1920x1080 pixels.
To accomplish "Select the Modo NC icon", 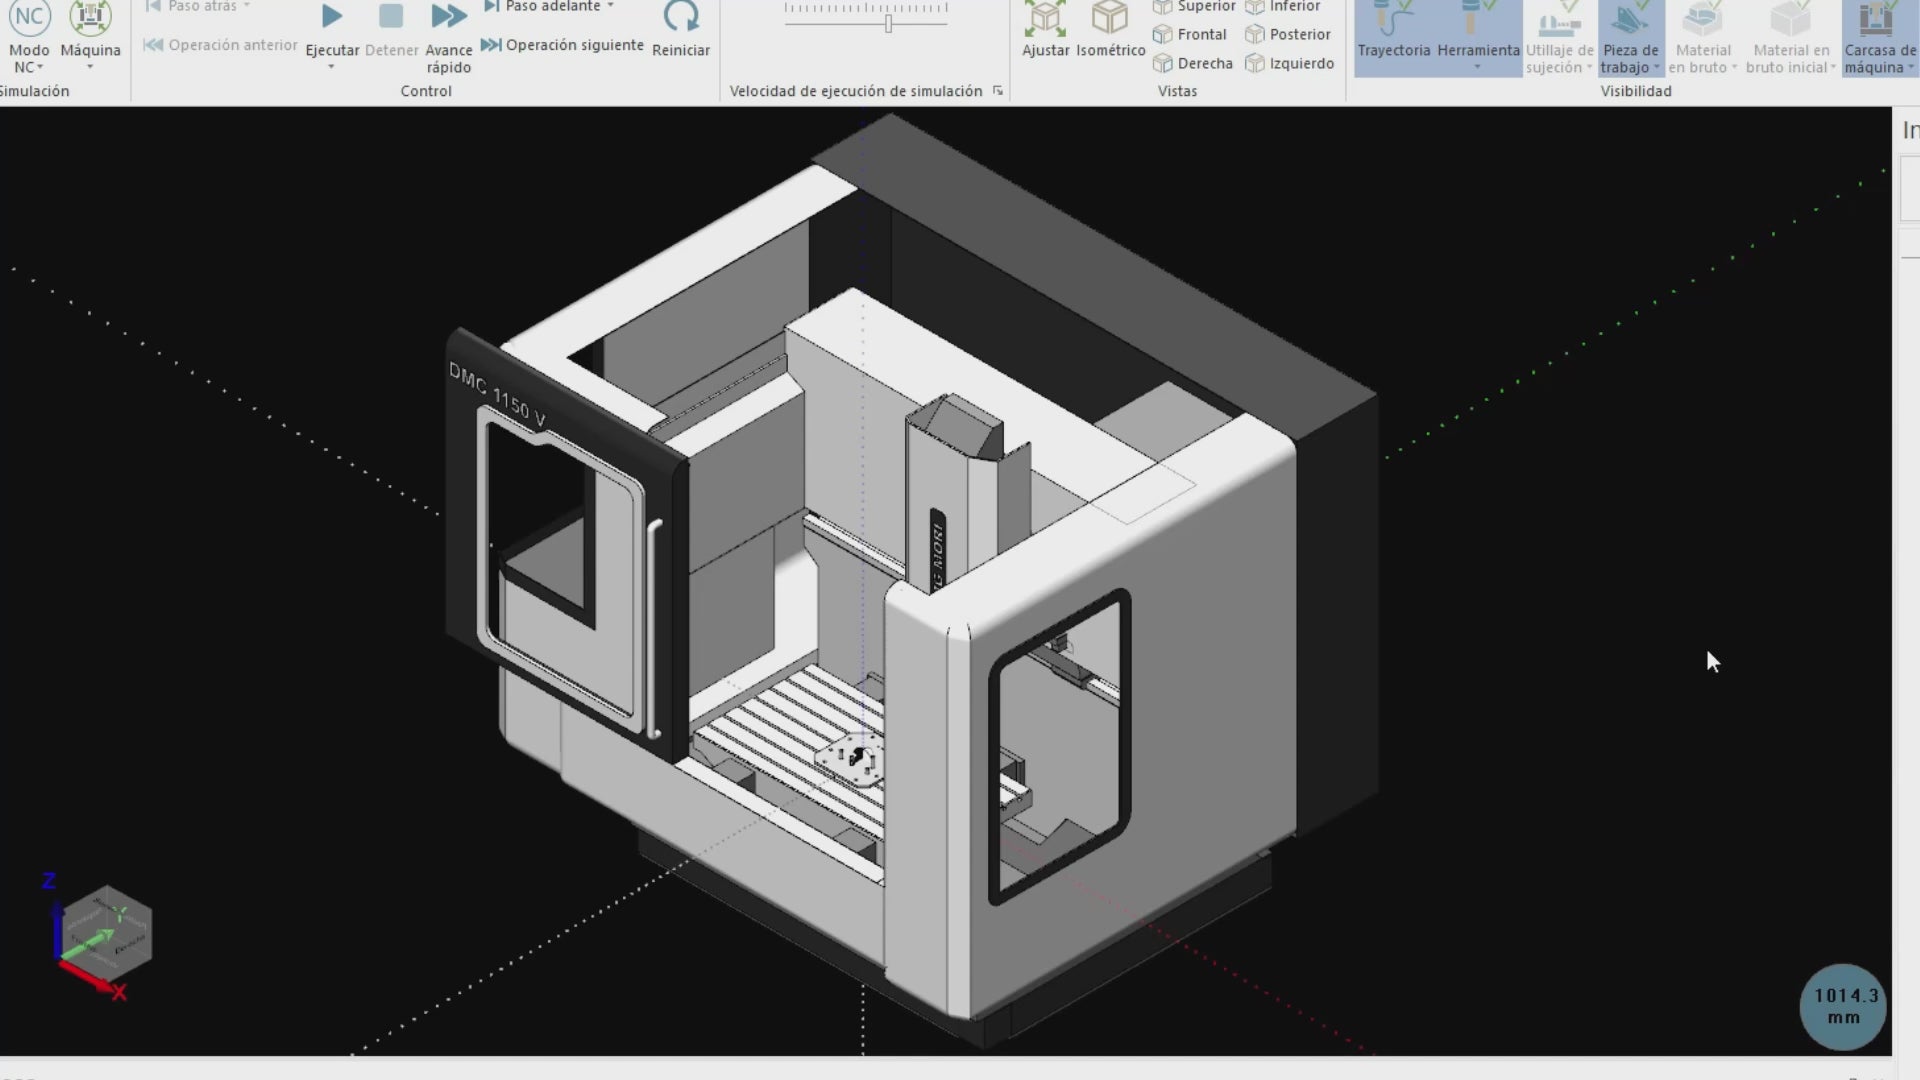I will pyautogui.click(x=29, y=17).
